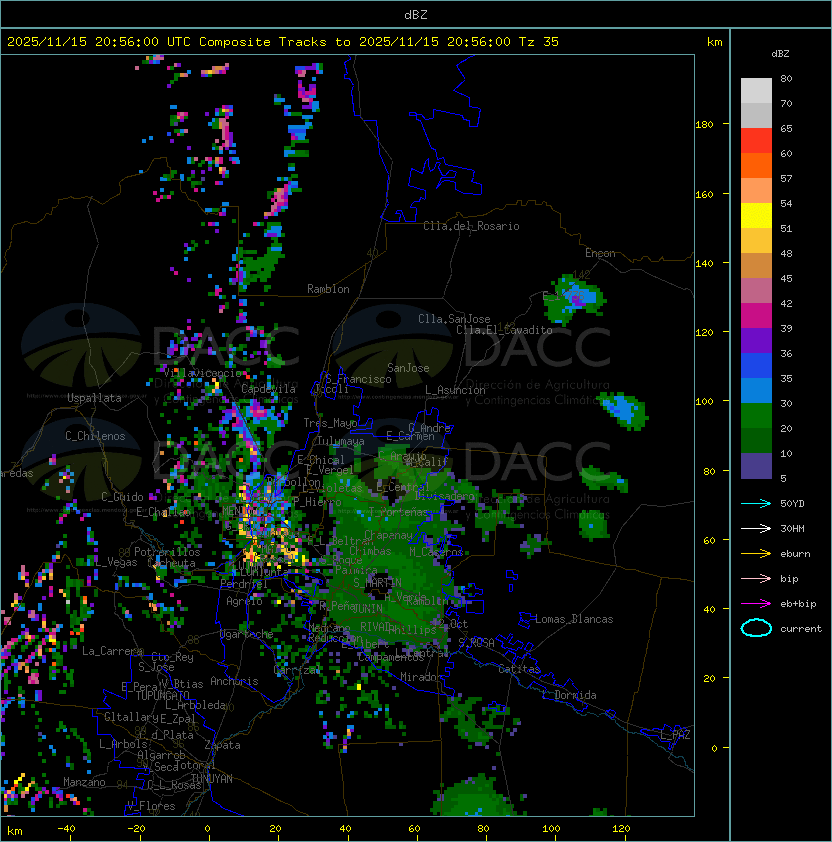Viewport: 832px width, 842px height.
Task: Click the 'L_Dormida' map label
Action: point(569,695)
